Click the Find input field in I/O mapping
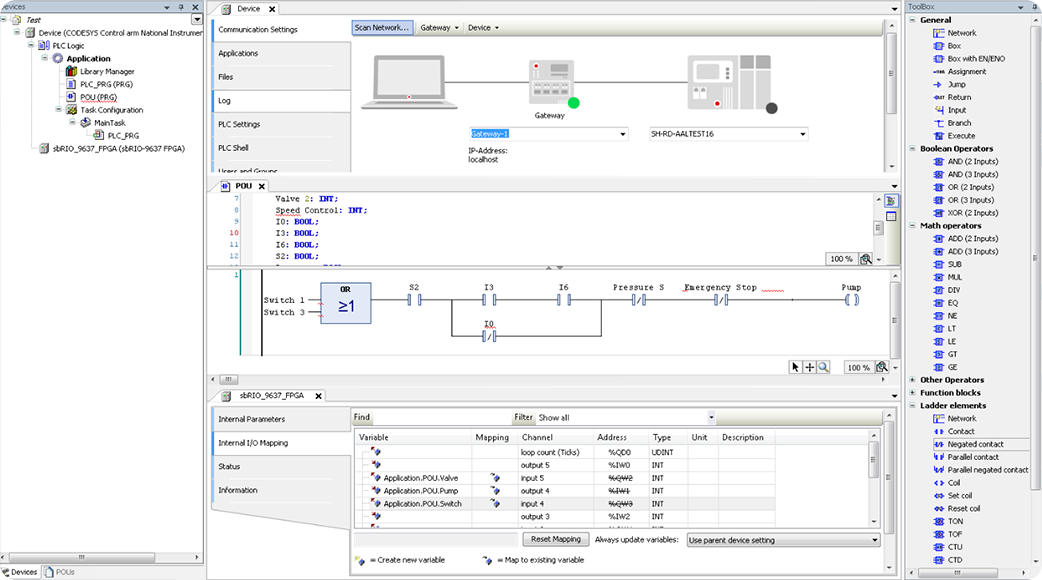The width and height of the screenshot is (1042, 580). [440, 417]
